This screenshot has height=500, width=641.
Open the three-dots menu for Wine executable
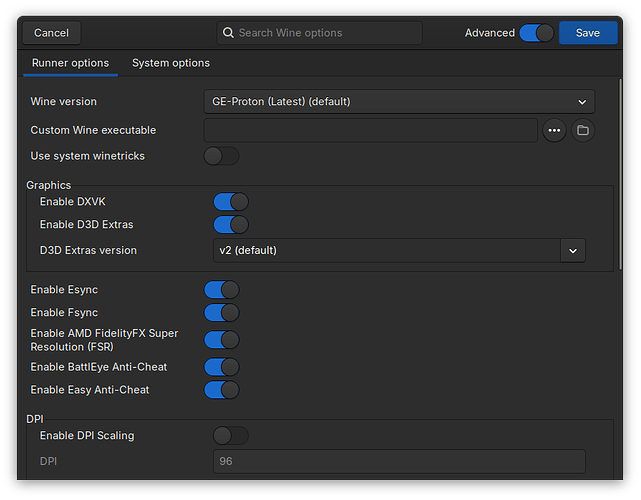pyautogui.click(x=554, y=130)
